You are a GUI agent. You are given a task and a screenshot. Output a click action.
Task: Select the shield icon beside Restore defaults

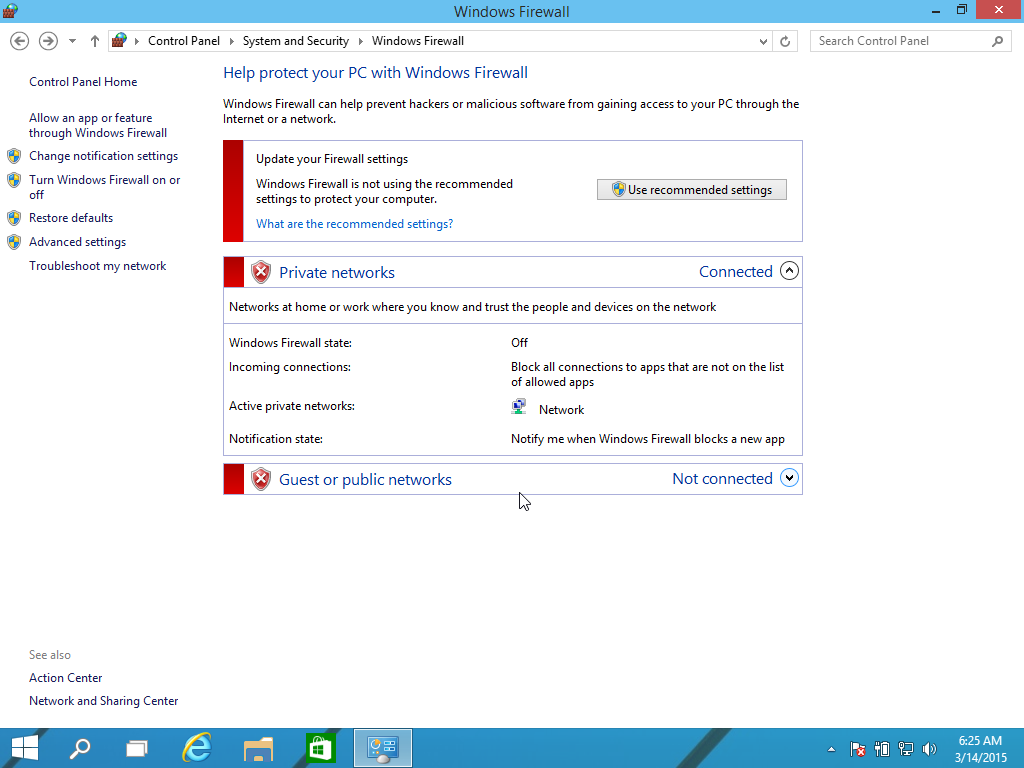tap(14, 217)
